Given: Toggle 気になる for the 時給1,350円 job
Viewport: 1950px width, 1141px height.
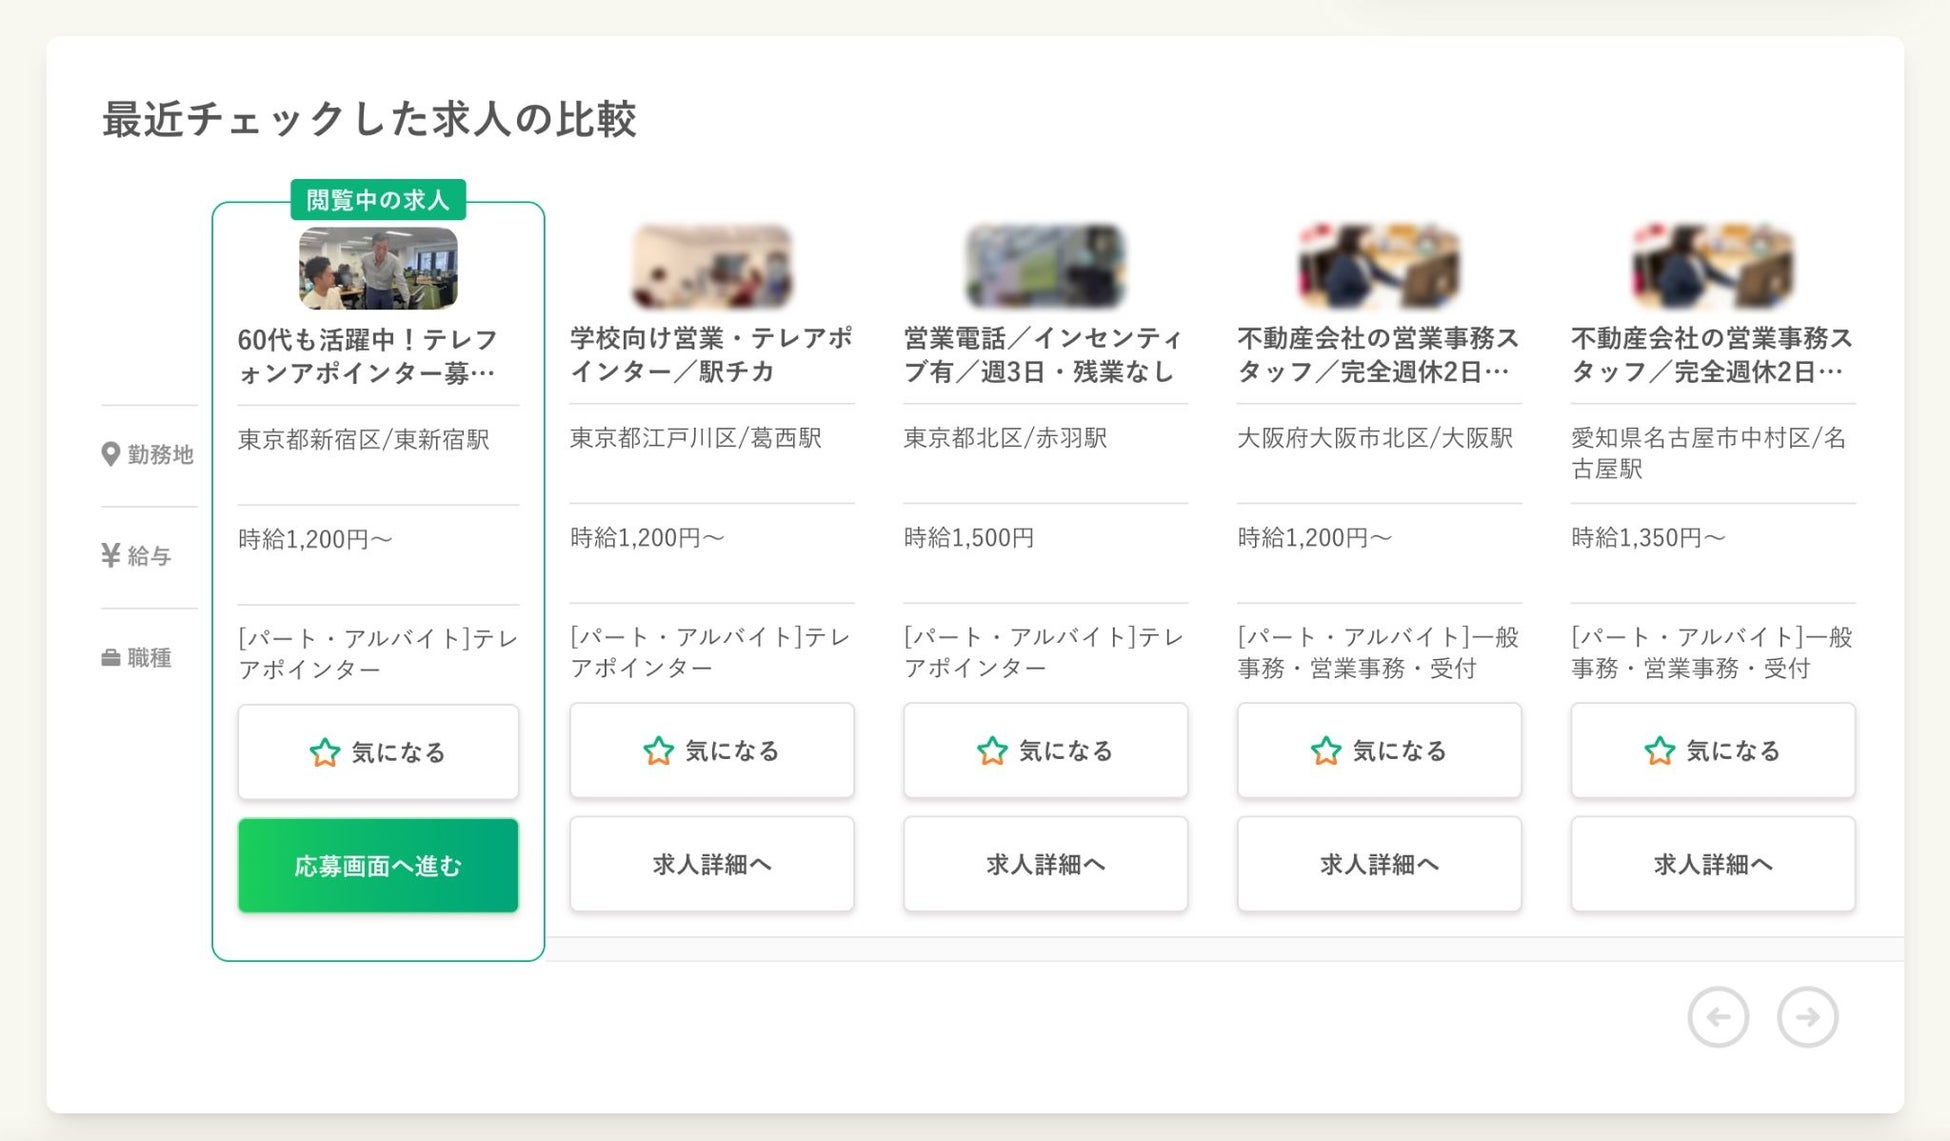Looking at the screenshot, I should (x=1712, y=750).
